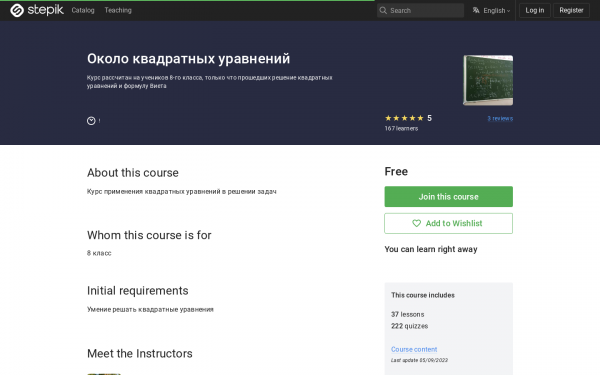600x375 pixels.
Task: Join this course via green button
Action: pos(448,197)
